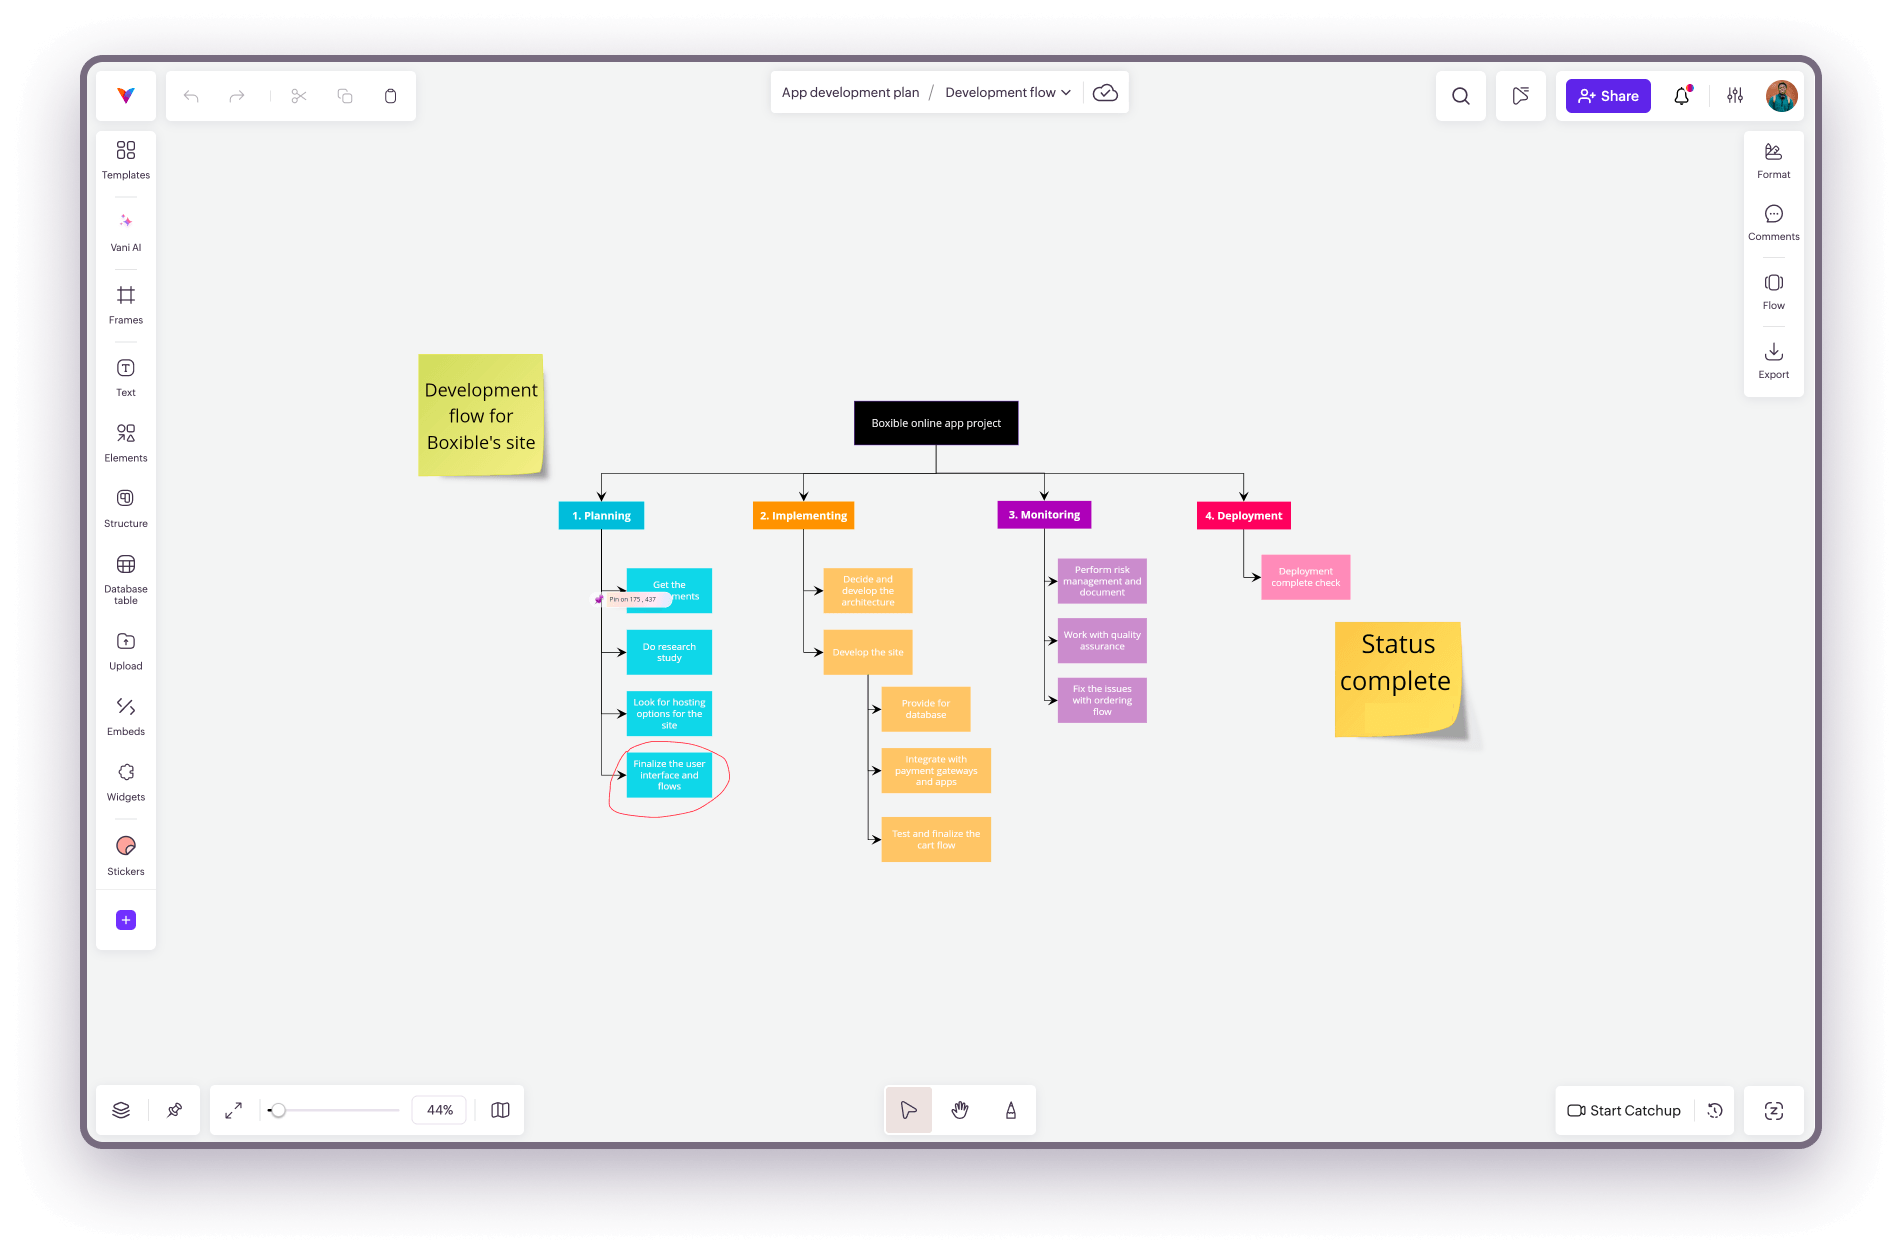The height and width of the screenshot is (1254, 1902).
Task: Open the App development plan breadcrumb
Action: (850, 93)
